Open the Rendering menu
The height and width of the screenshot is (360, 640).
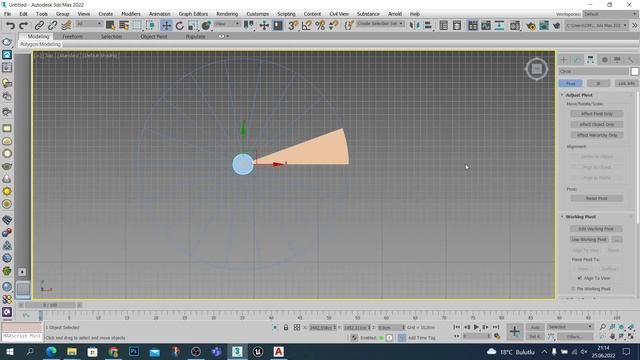227,14
